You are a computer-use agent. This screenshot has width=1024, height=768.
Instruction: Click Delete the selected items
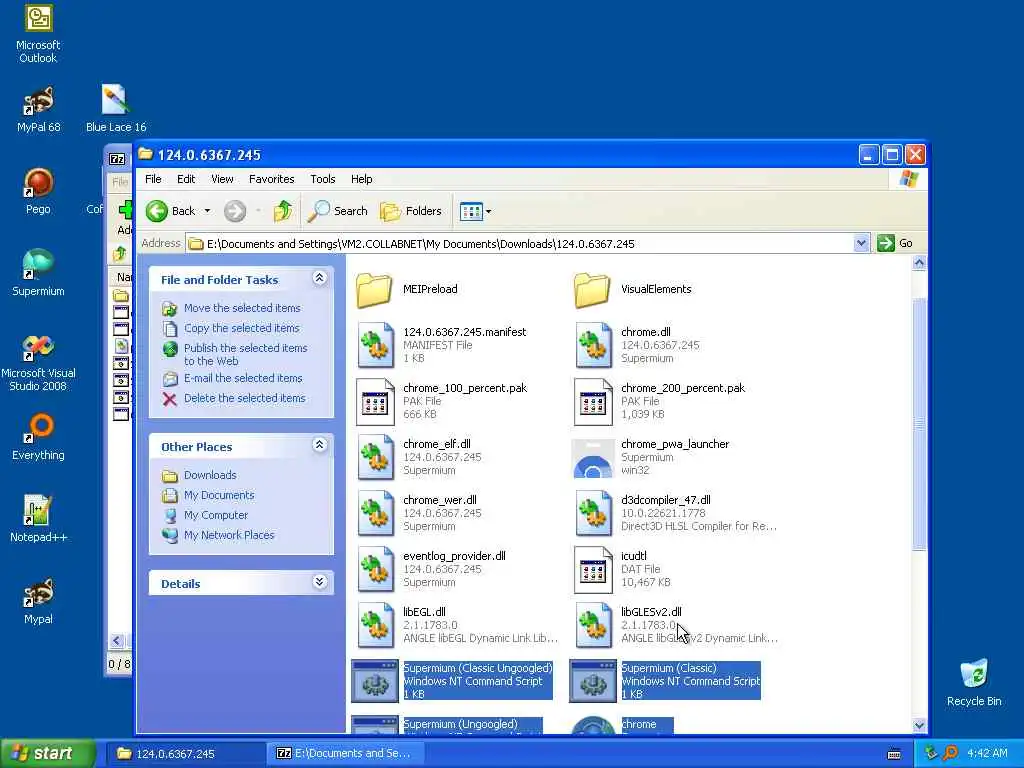coord(244,398)
